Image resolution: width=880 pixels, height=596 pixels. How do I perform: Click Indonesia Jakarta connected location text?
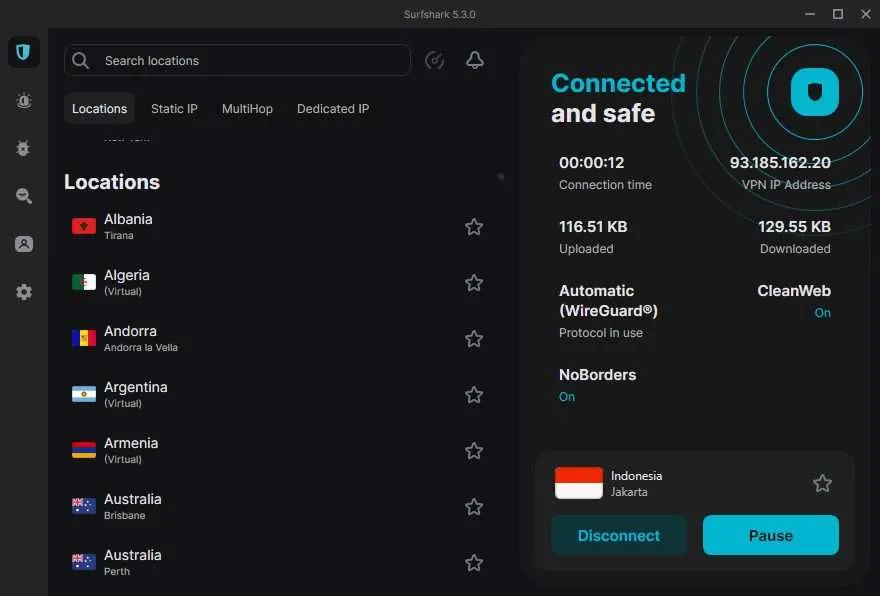click(x=636, y=484)
